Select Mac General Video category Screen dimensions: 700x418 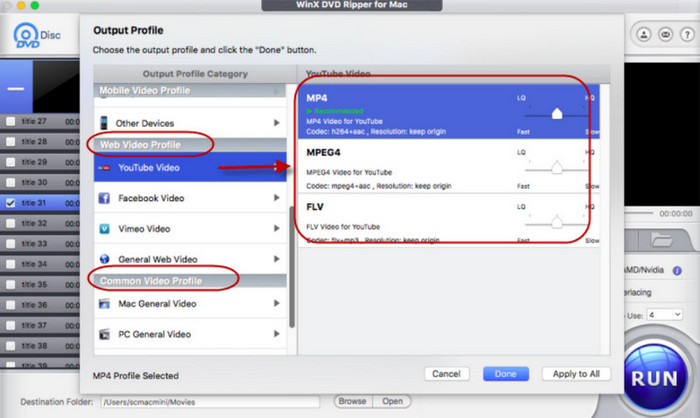click(190, 304)
